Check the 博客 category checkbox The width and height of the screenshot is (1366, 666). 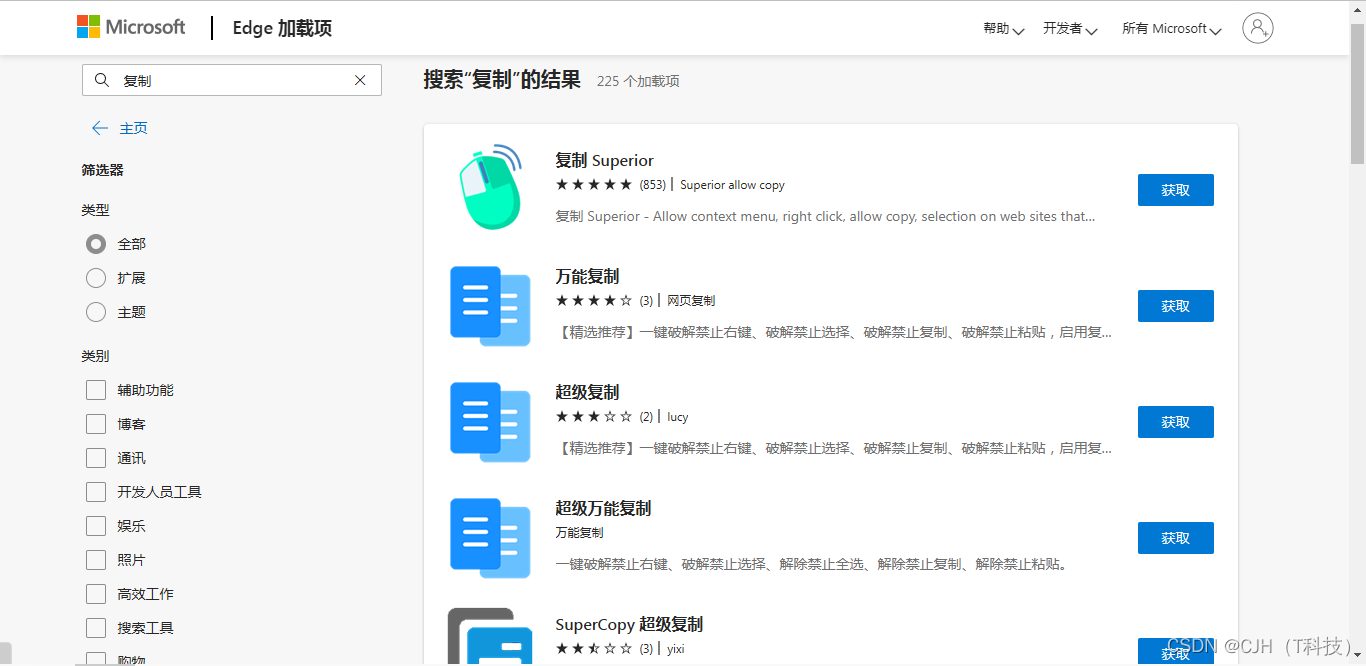96,424
